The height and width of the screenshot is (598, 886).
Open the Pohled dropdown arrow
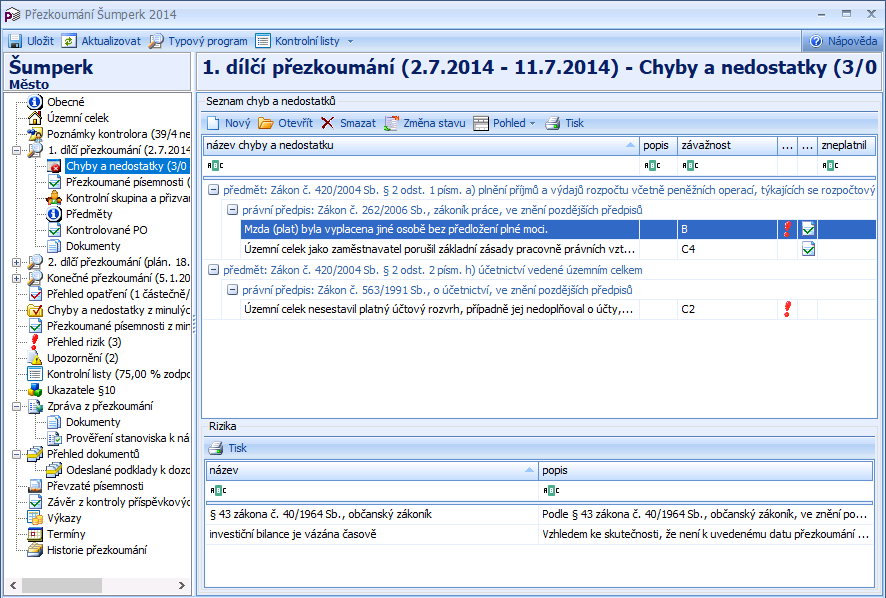[x=532, y=123]
